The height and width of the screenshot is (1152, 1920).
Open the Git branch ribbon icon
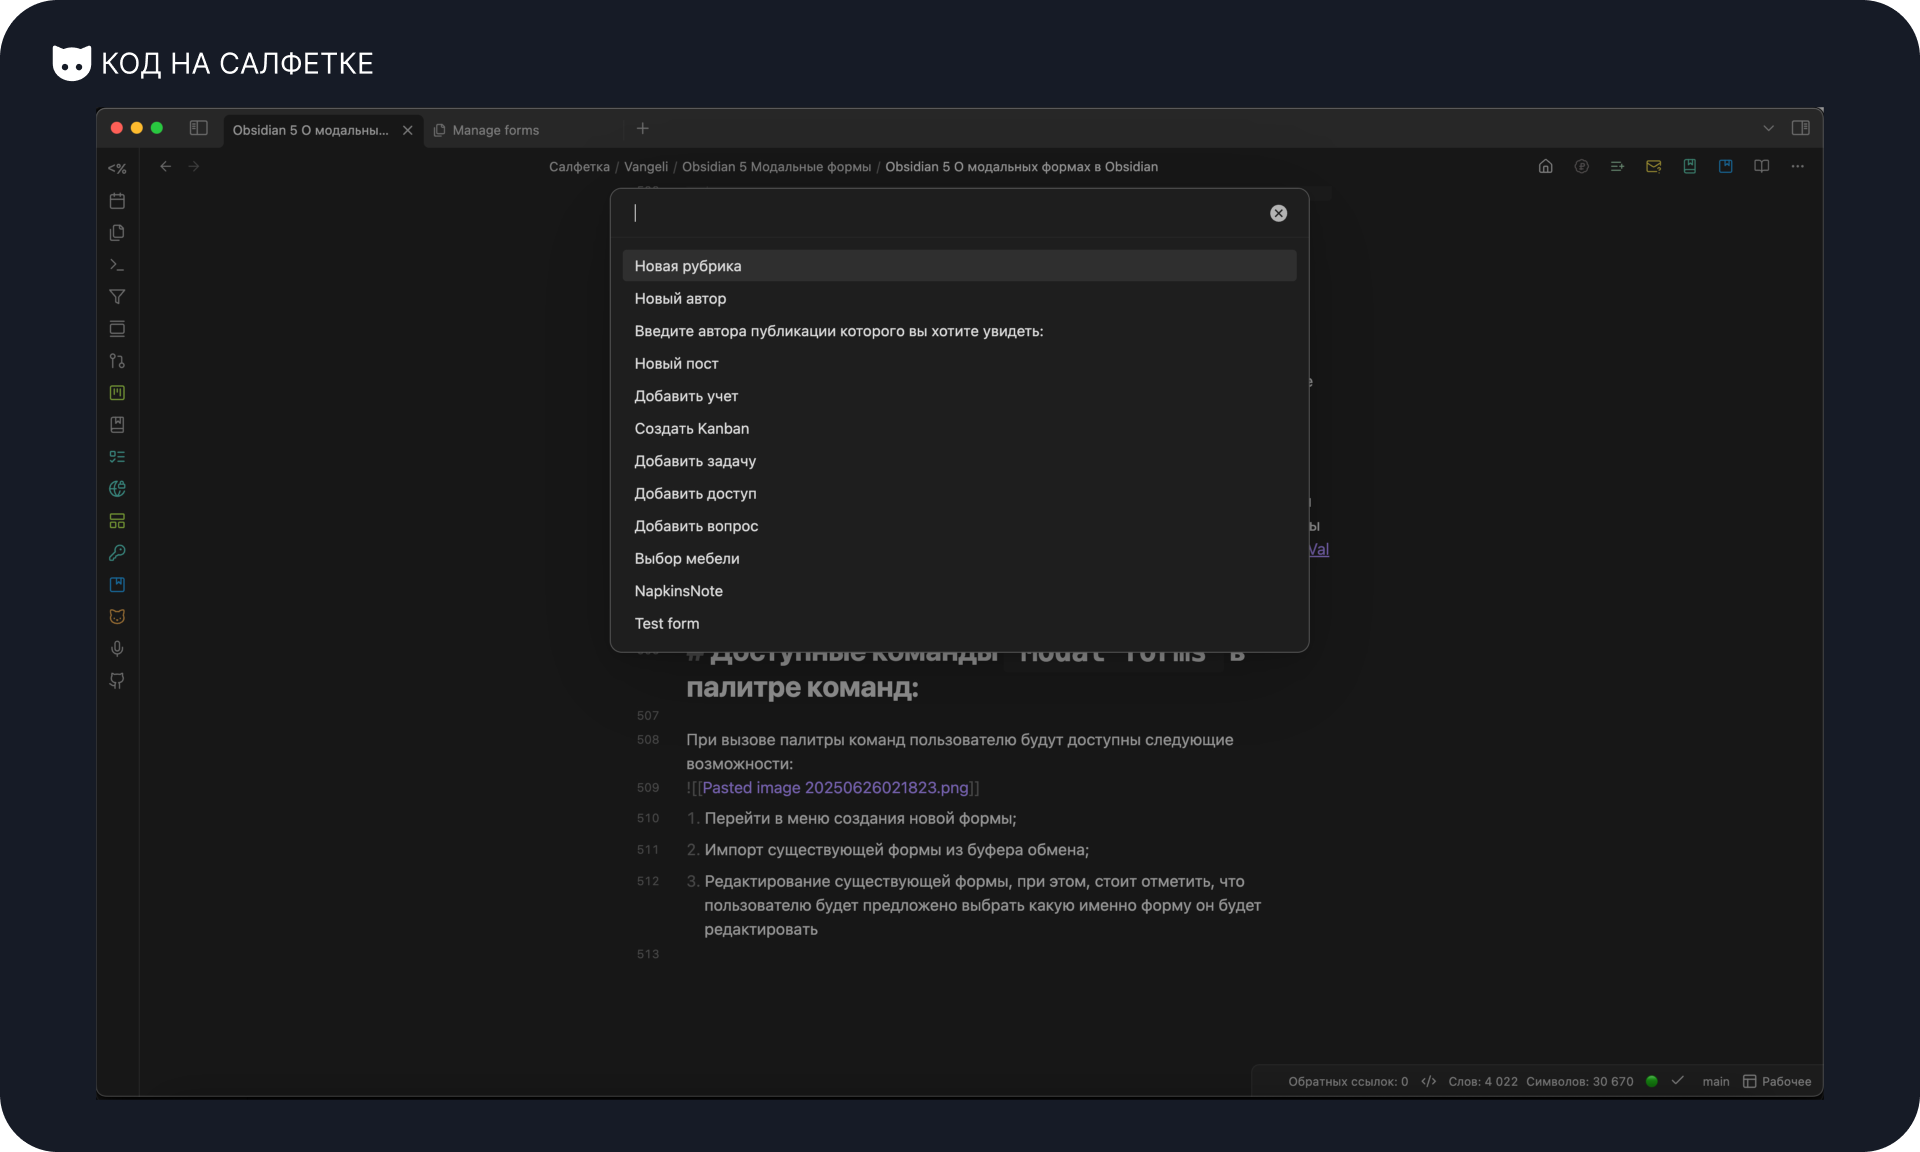pos(117,361)
